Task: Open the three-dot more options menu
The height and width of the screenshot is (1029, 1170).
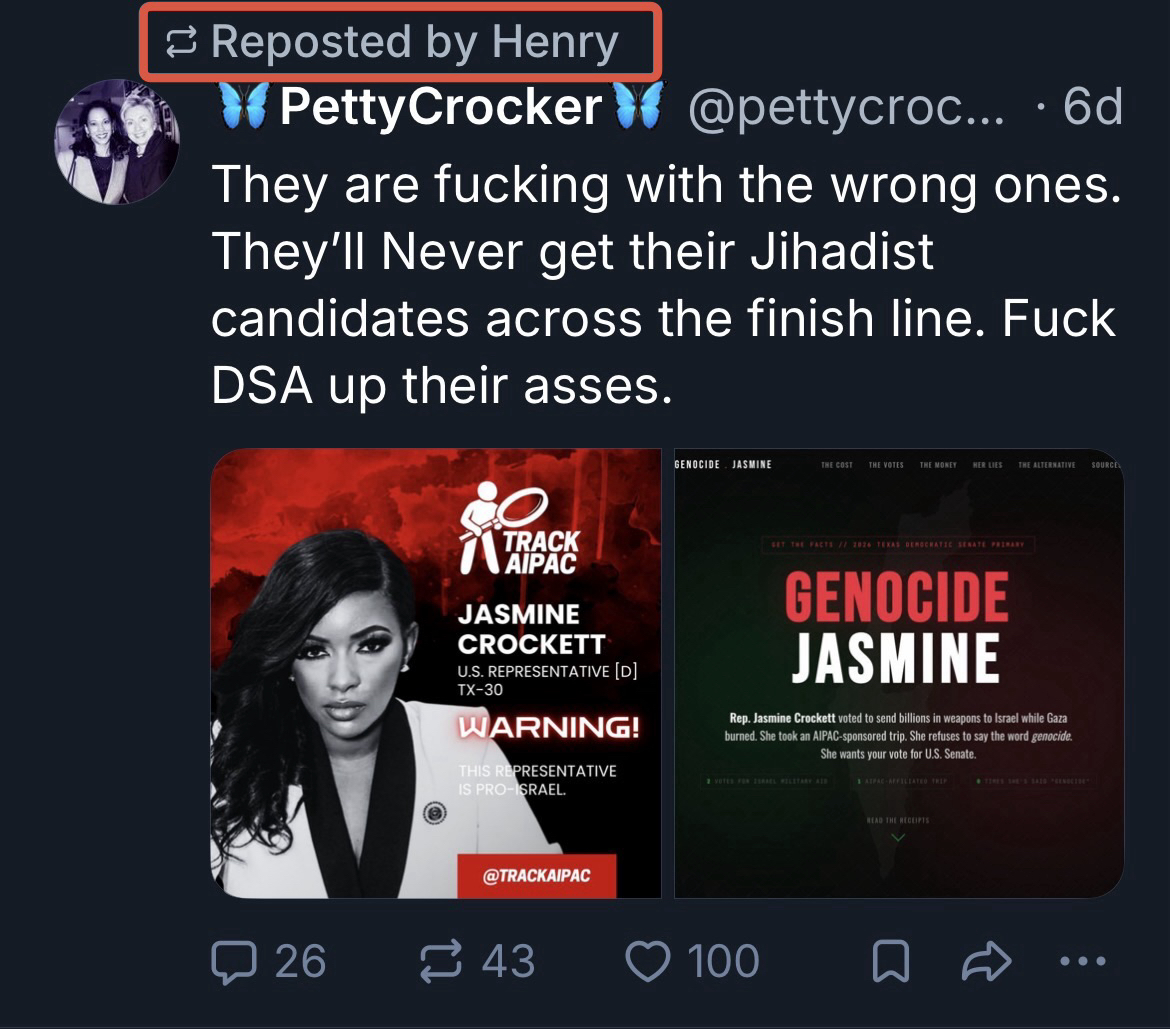Action: tap(1082, 962)
